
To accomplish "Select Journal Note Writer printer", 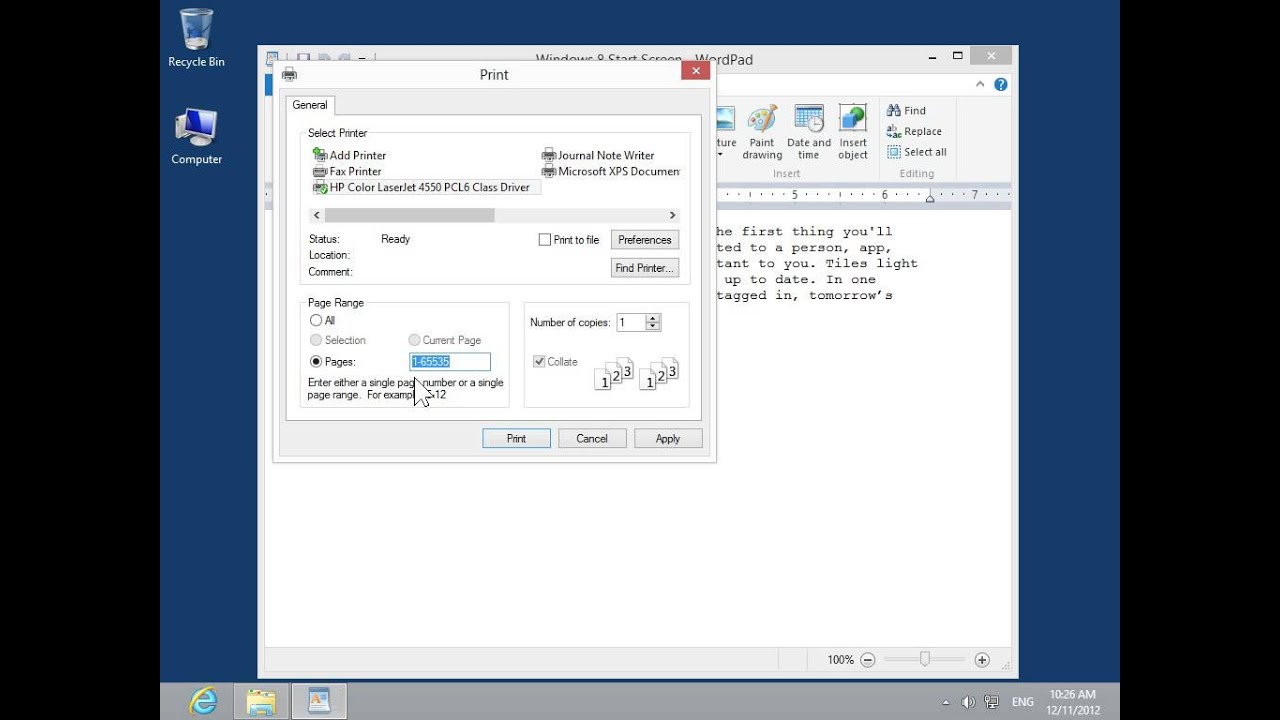I will pyautogui.click(x=598, y=155).
